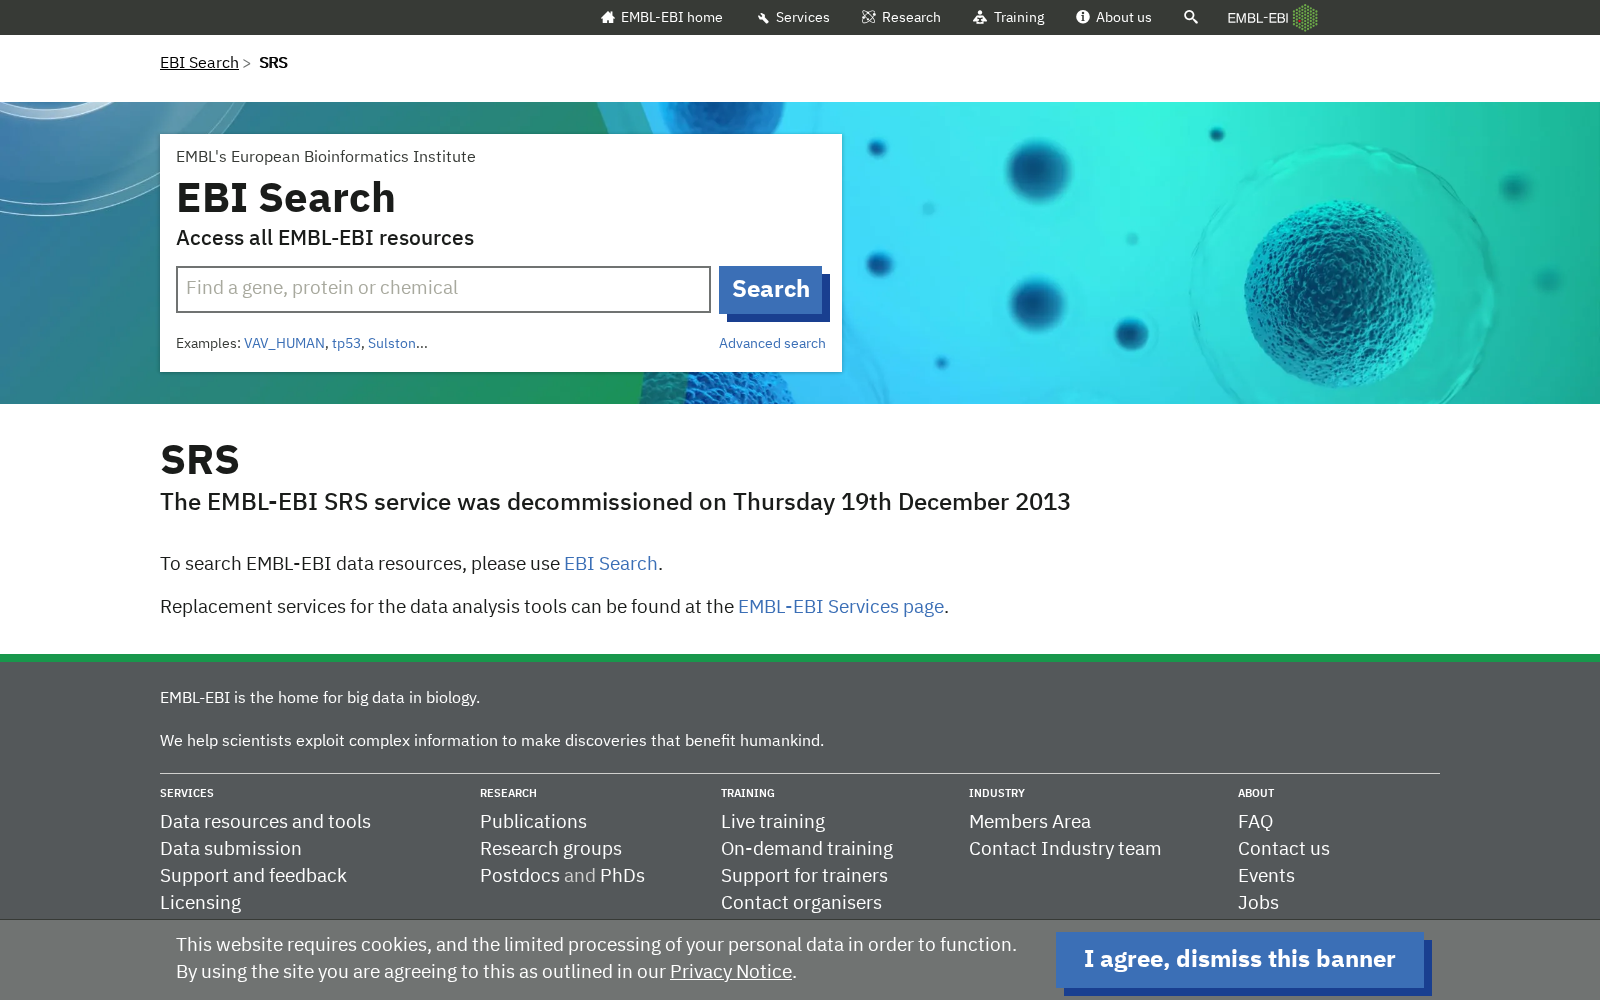Go to EBI Search breadcrumb link

click(x=199, y=63)
